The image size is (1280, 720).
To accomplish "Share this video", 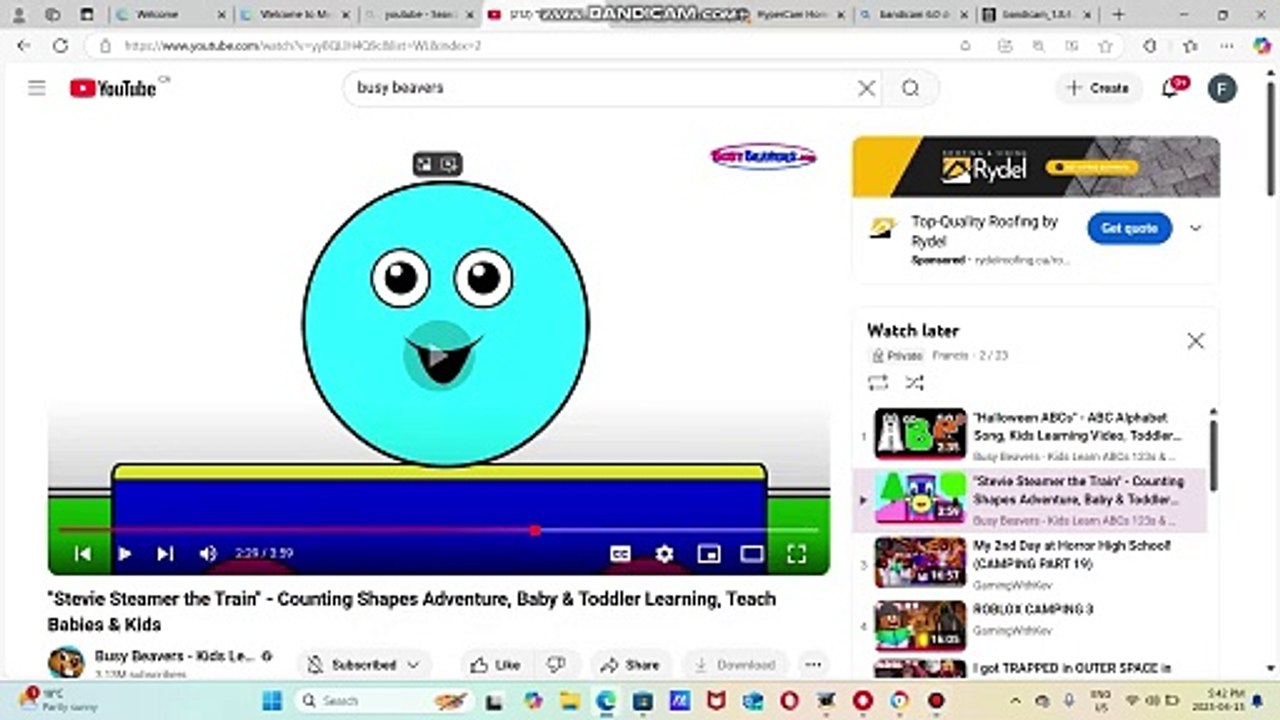I will (630, 665).
